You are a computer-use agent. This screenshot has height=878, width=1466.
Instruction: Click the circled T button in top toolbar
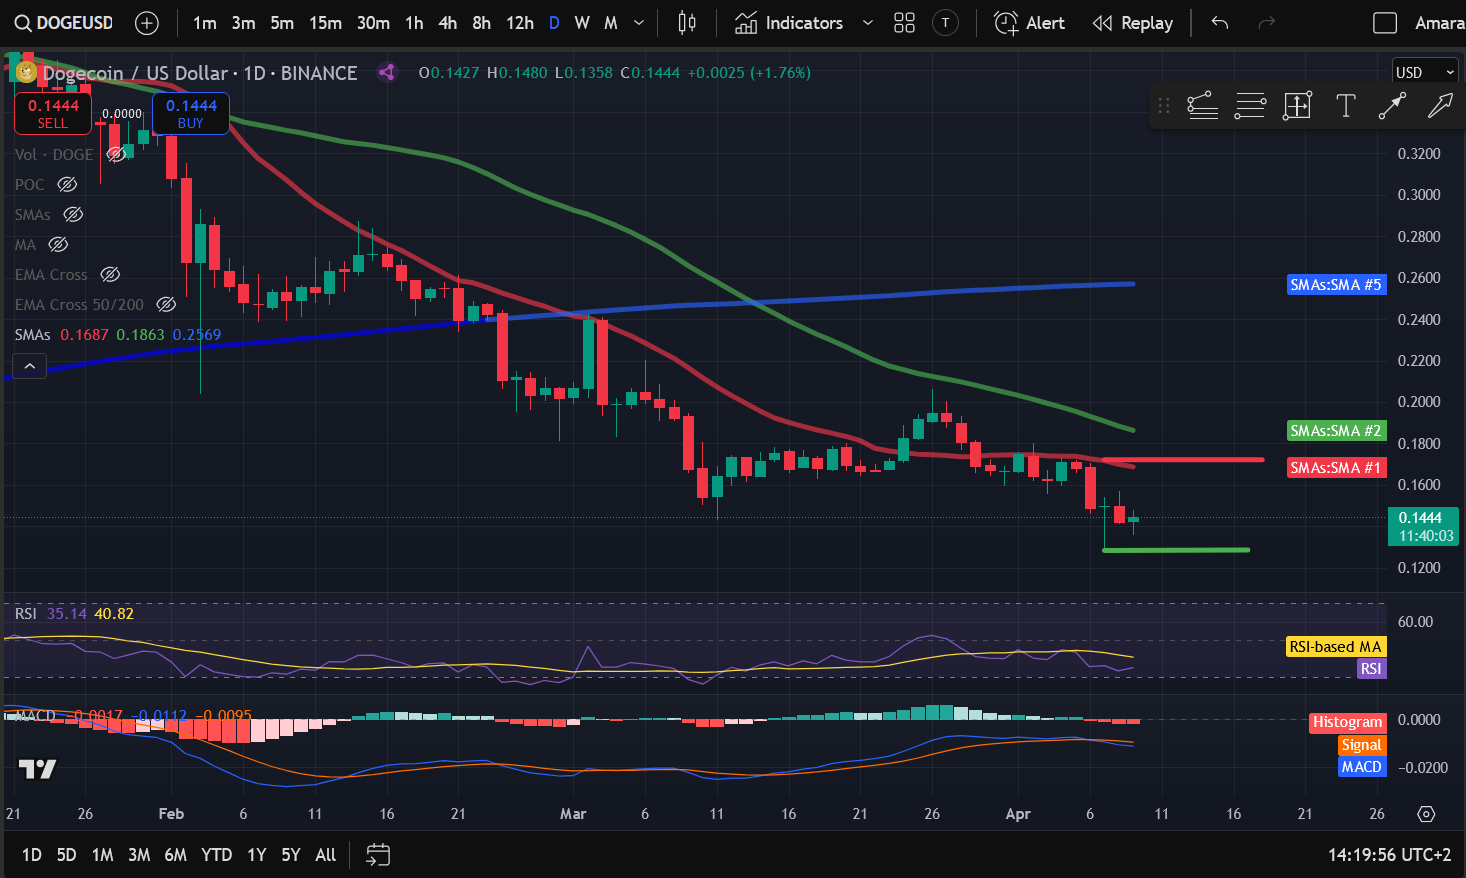click(945, 23)
